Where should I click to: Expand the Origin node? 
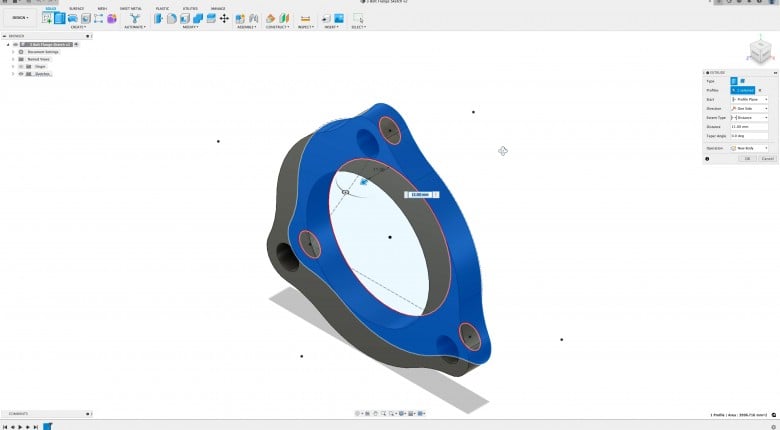[x=13, y=66]
